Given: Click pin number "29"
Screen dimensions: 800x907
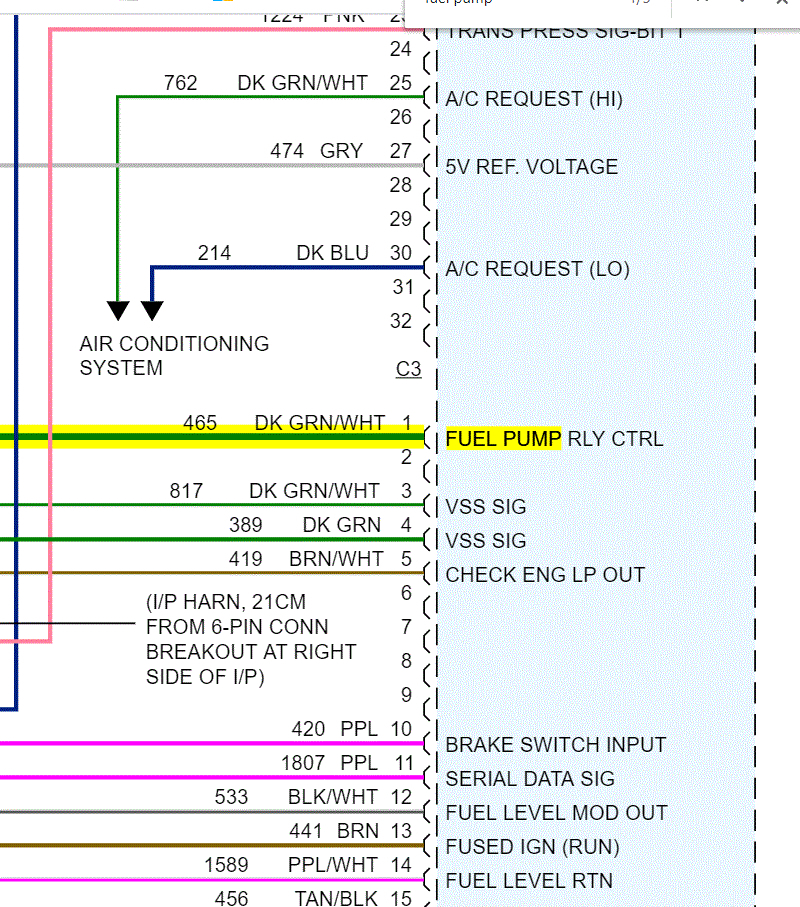Looking at the screenshot, I should 400,219.
